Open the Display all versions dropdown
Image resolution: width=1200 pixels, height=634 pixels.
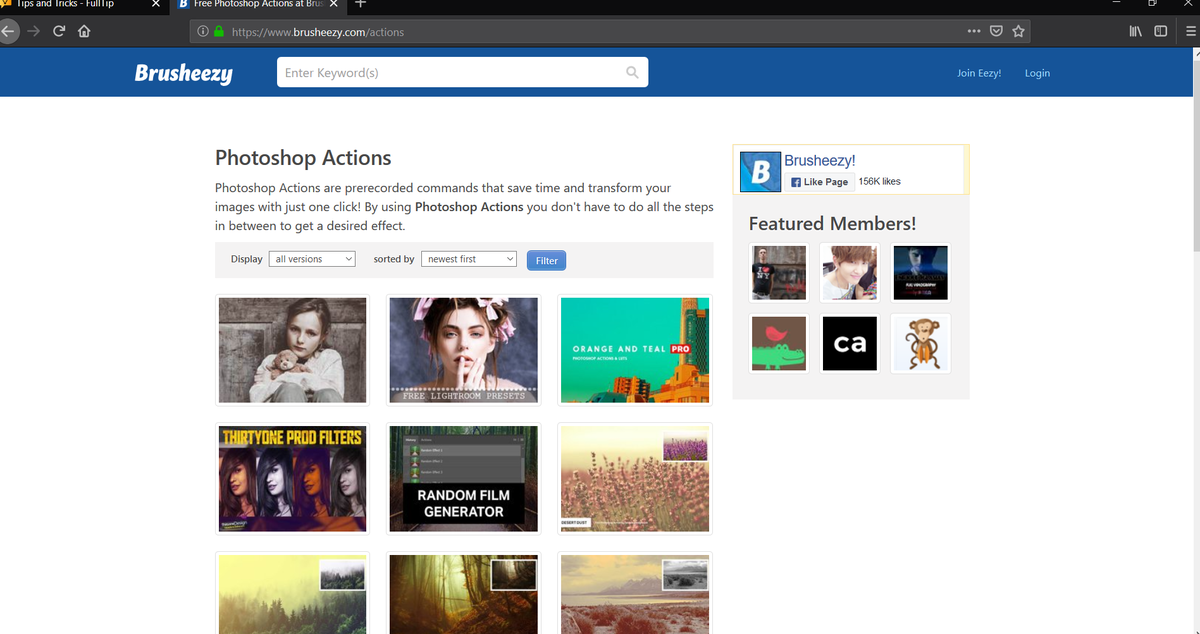(x=312, y=259)
